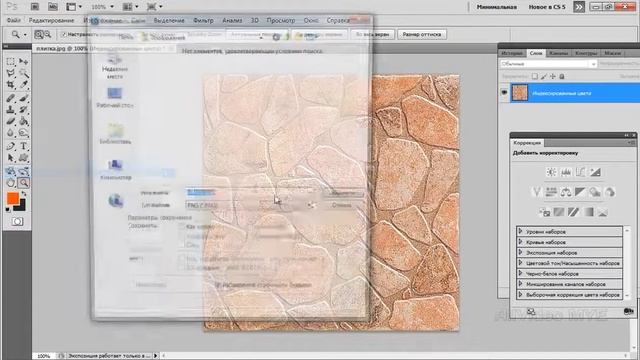Expand 'Выборочная коррекция цвета наборов' presets
640x360 pixels.
520,294
